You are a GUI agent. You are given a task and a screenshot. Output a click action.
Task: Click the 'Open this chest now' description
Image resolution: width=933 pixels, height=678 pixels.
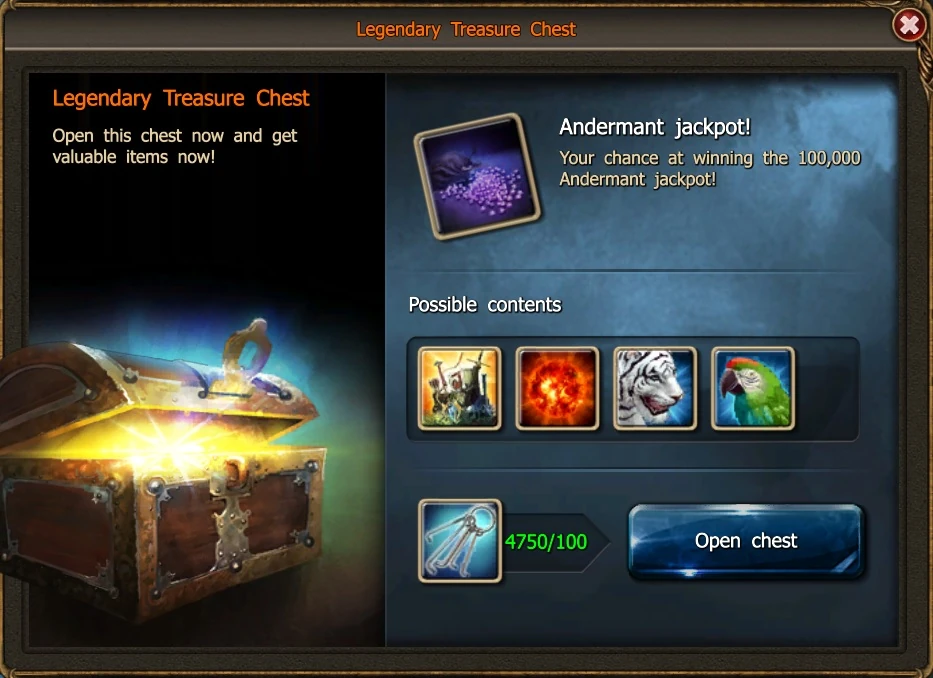[x=174, y=146]
